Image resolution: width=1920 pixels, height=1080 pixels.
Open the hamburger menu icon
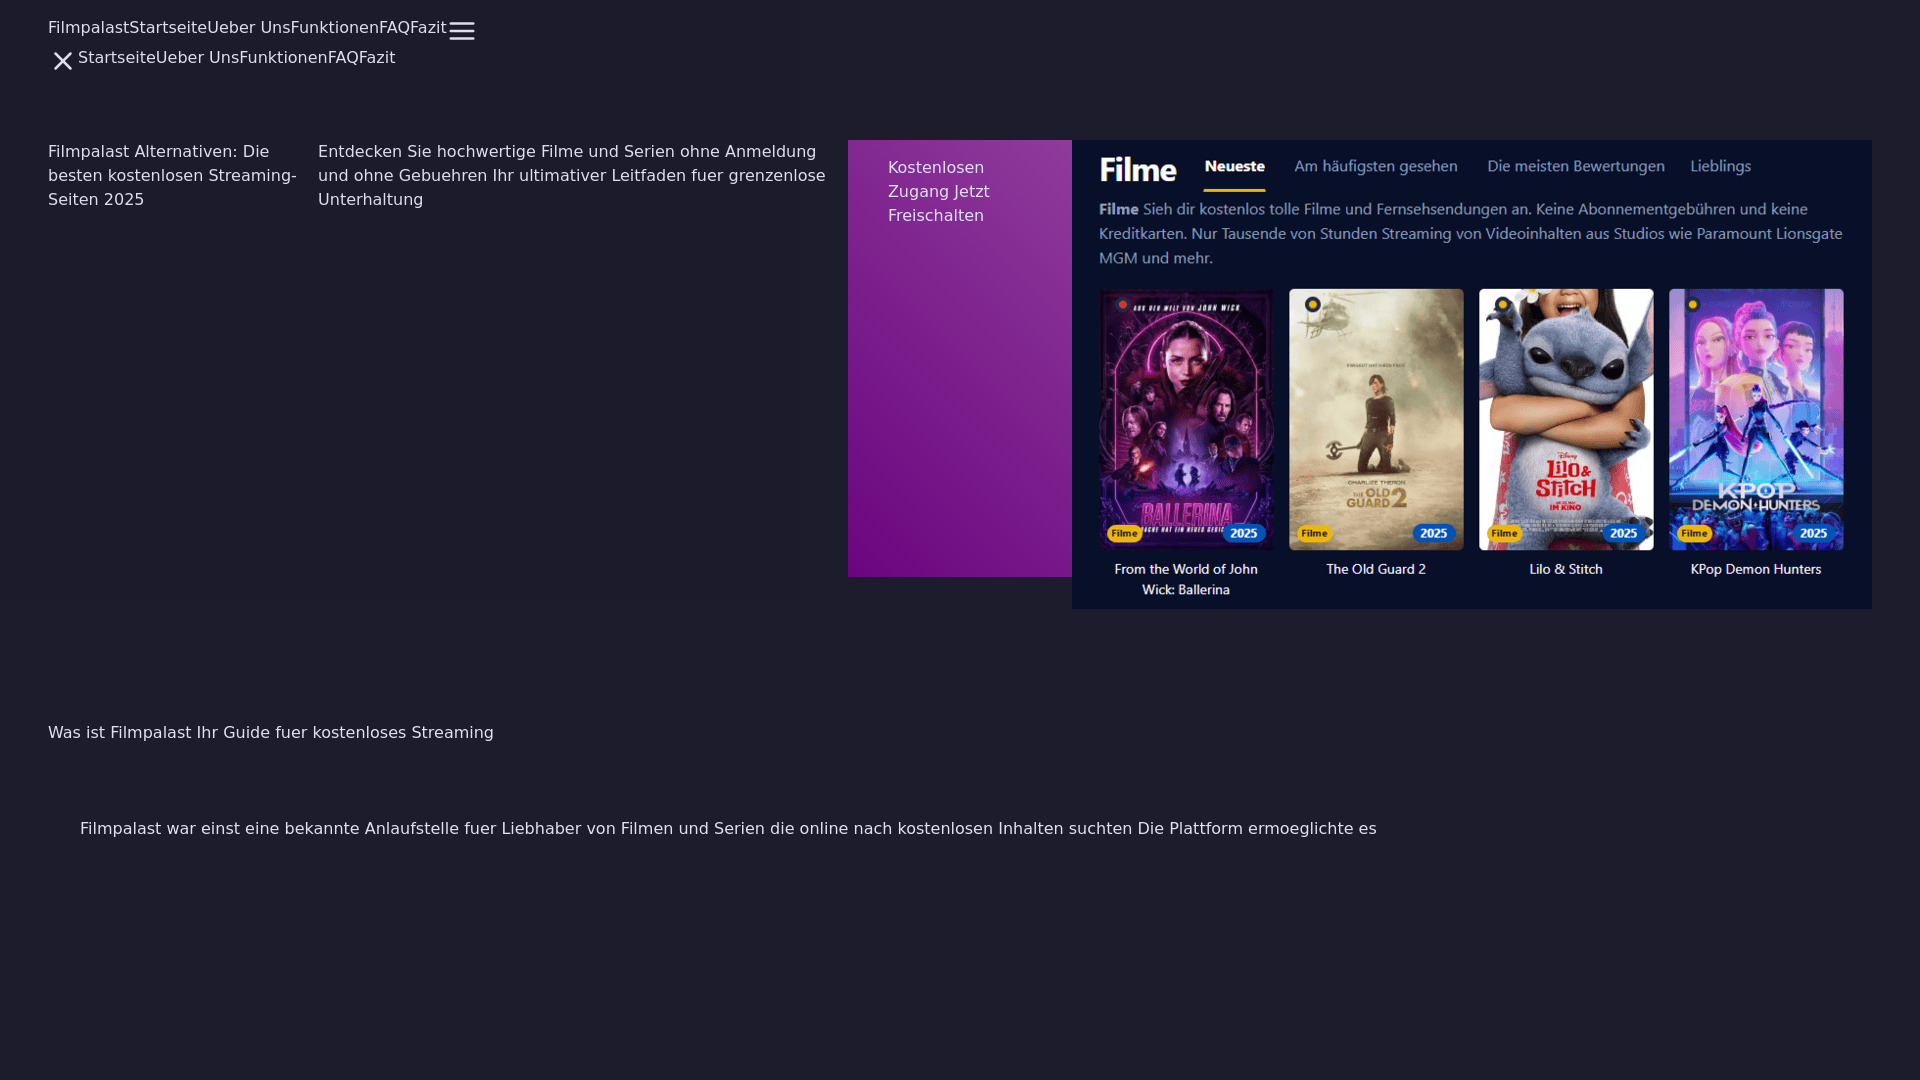pyautogui.click(x=462, y=31)
